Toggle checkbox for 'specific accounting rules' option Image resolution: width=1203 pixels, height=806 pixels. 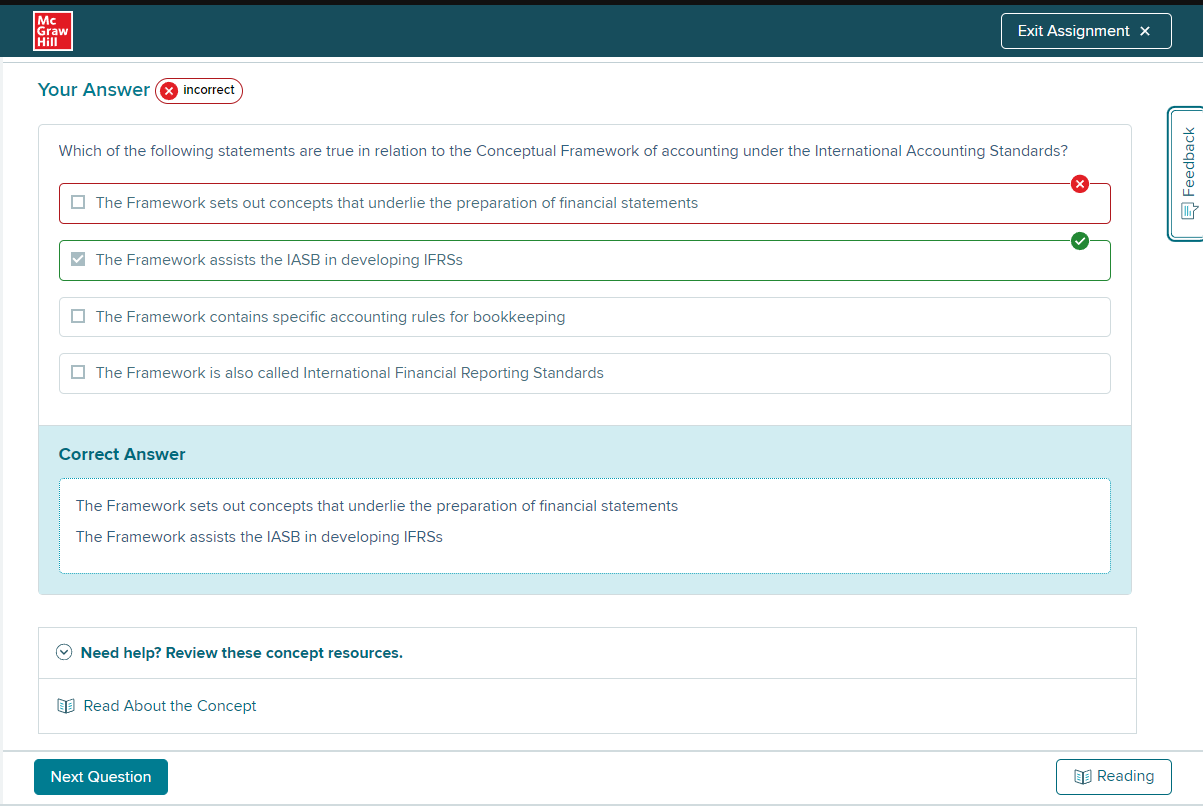tap(78, 317)
